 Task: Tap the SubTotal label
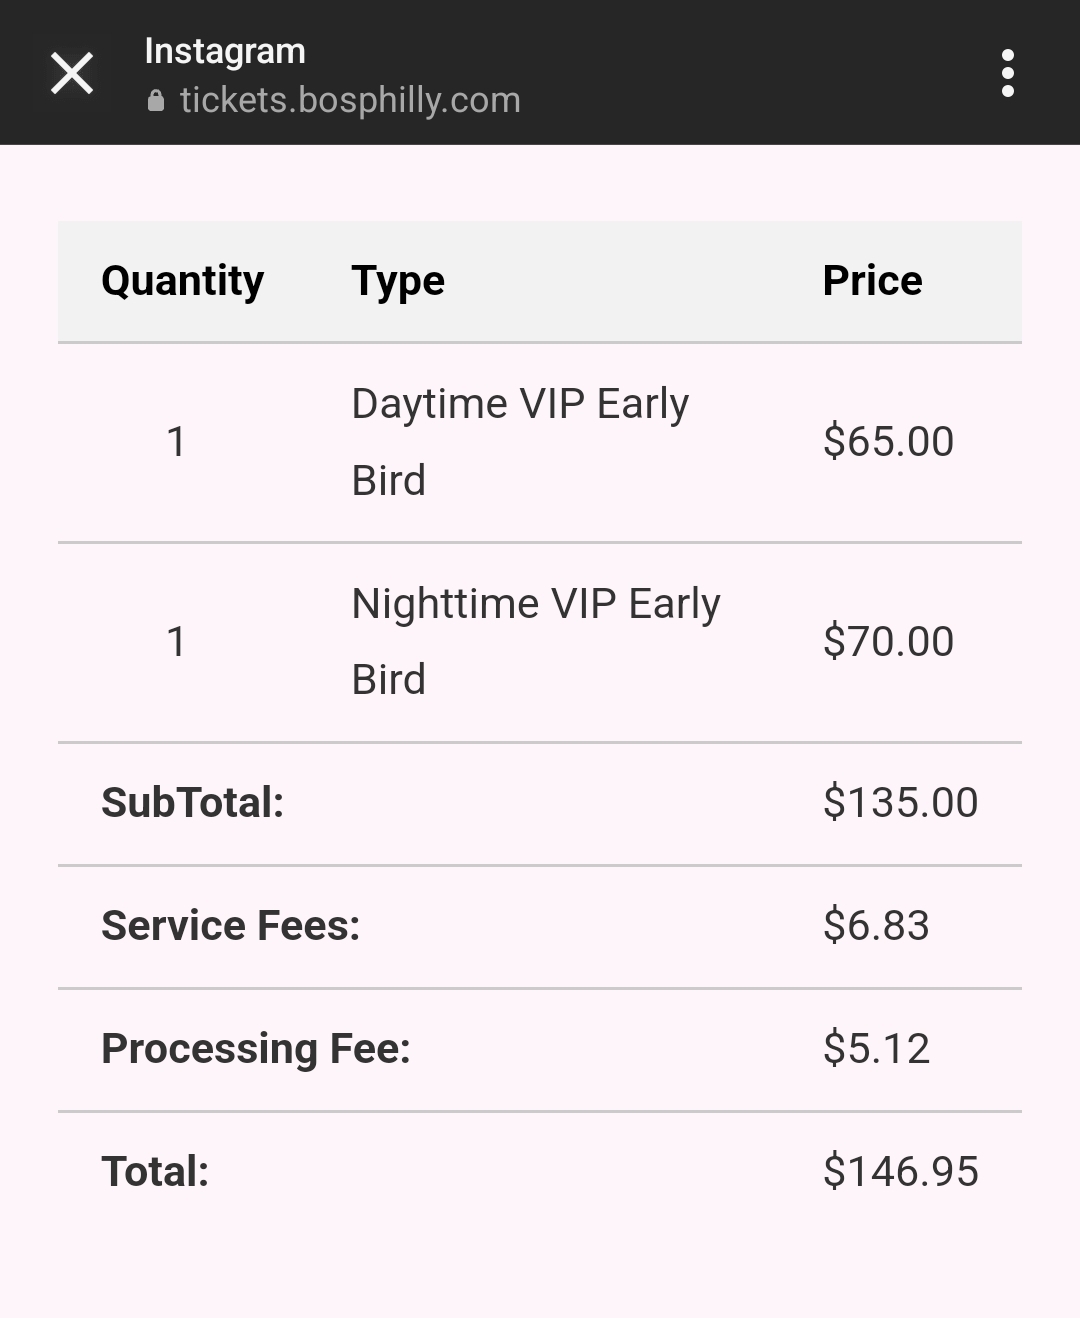coord(193,802)
